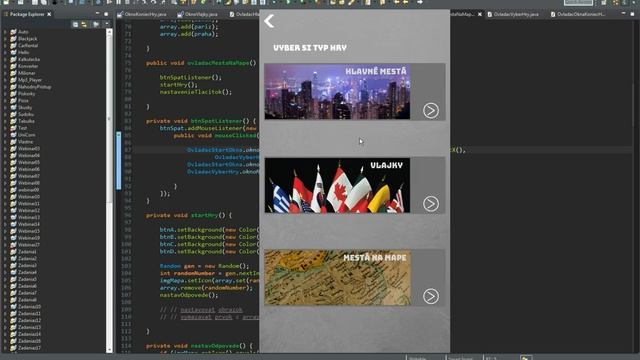Image resolution: width=640 pixels, height=360 pixels.
Task: Open the Hlavné mestá game via its arrow button
Action: [431, 110]
